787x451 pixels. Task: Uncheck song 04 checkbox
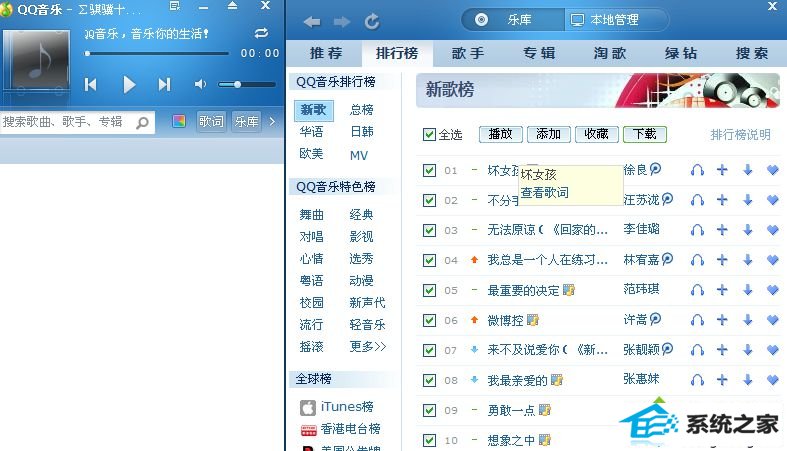[429, 260]
